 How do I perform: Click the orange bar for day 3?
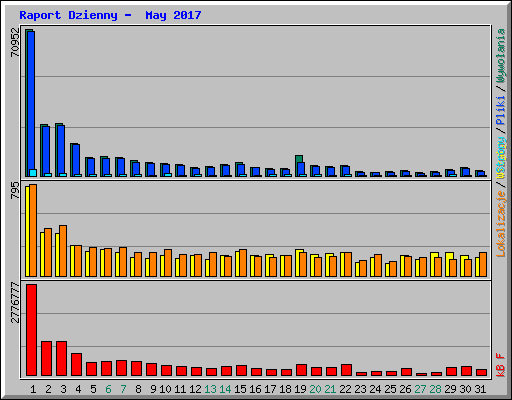pyautogui.click(x=63, y=251)
